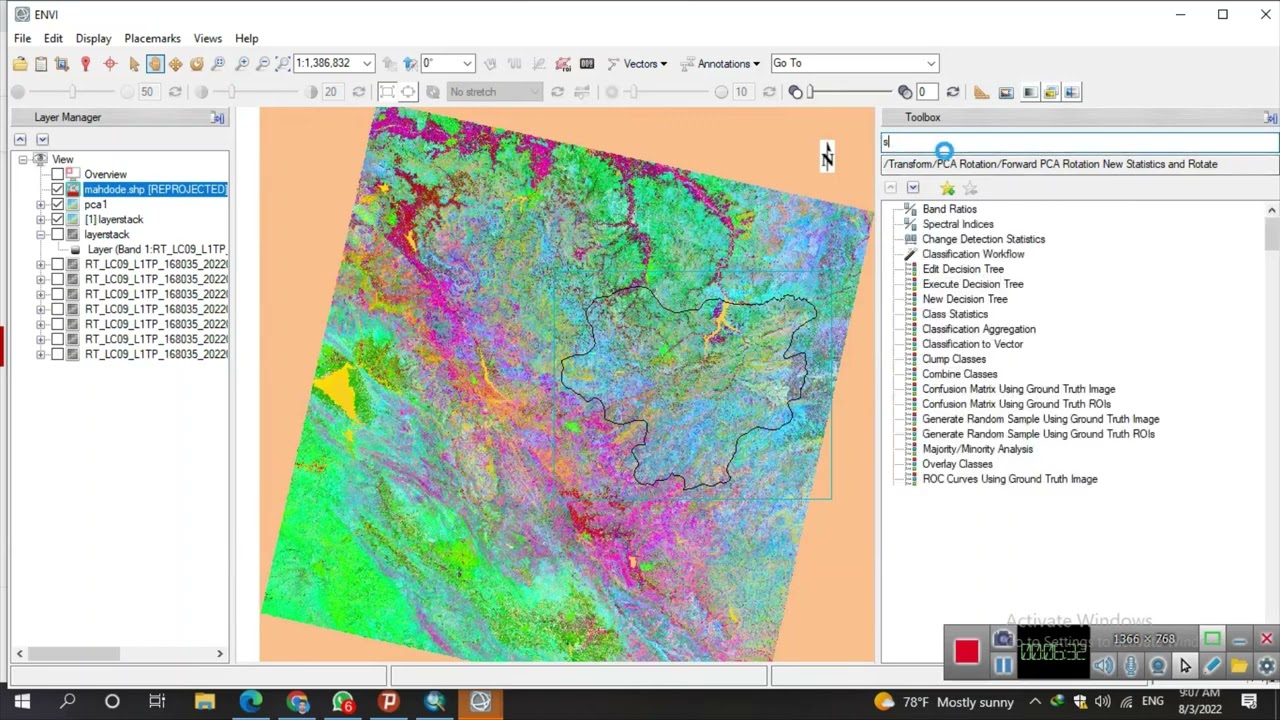Open the Data Manager clipboard icon
The height and width of the screenshot is (720, 1280).
[x=41, y=64]
